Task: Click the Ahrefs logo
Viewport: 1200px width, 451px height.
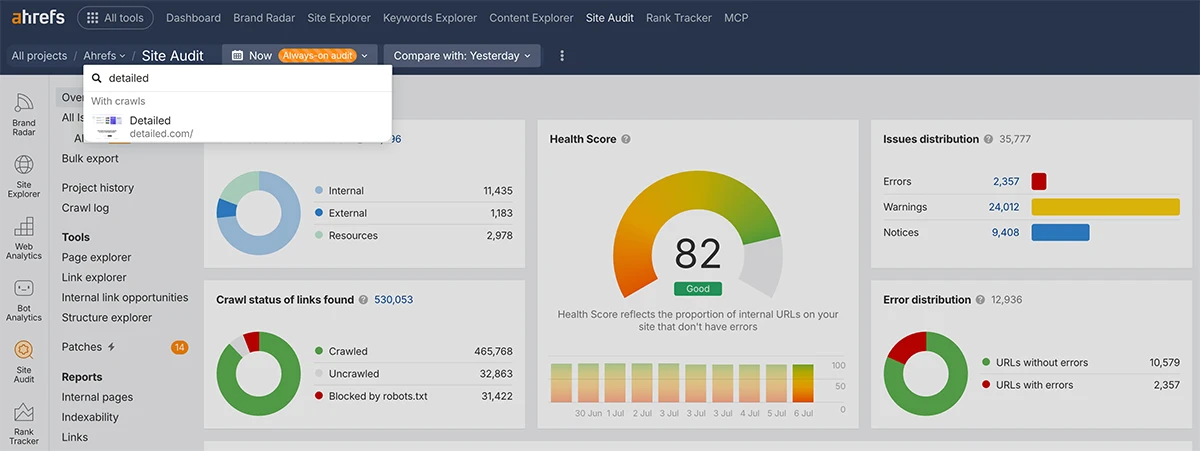Action: coord(38,17)
